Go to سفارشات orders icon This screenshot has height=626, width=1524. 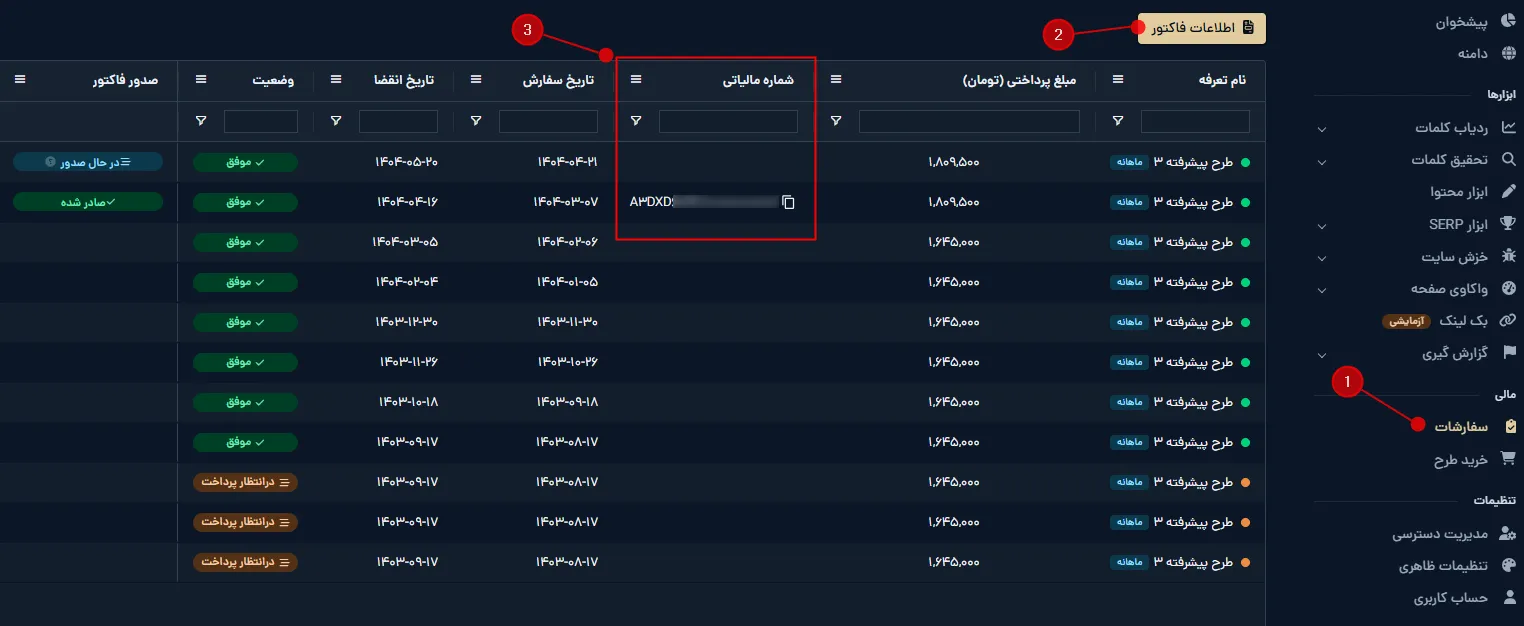[x=1510, y=427]
